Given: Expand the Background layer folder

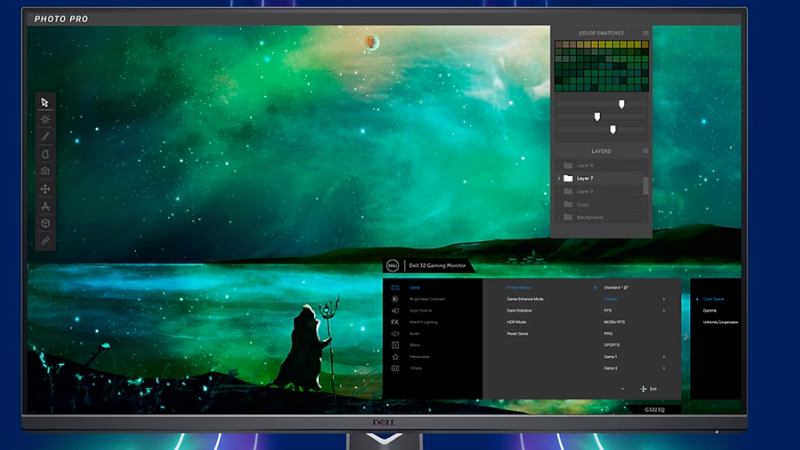Looking at the screenshot, I should tap(559, 217).
